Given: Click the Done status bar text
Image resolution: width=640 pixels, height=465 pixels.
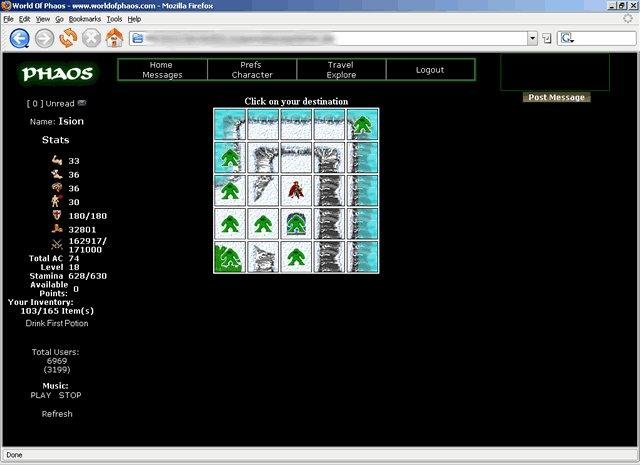Looking at the screenshot, I should click(x=14, y=455).
